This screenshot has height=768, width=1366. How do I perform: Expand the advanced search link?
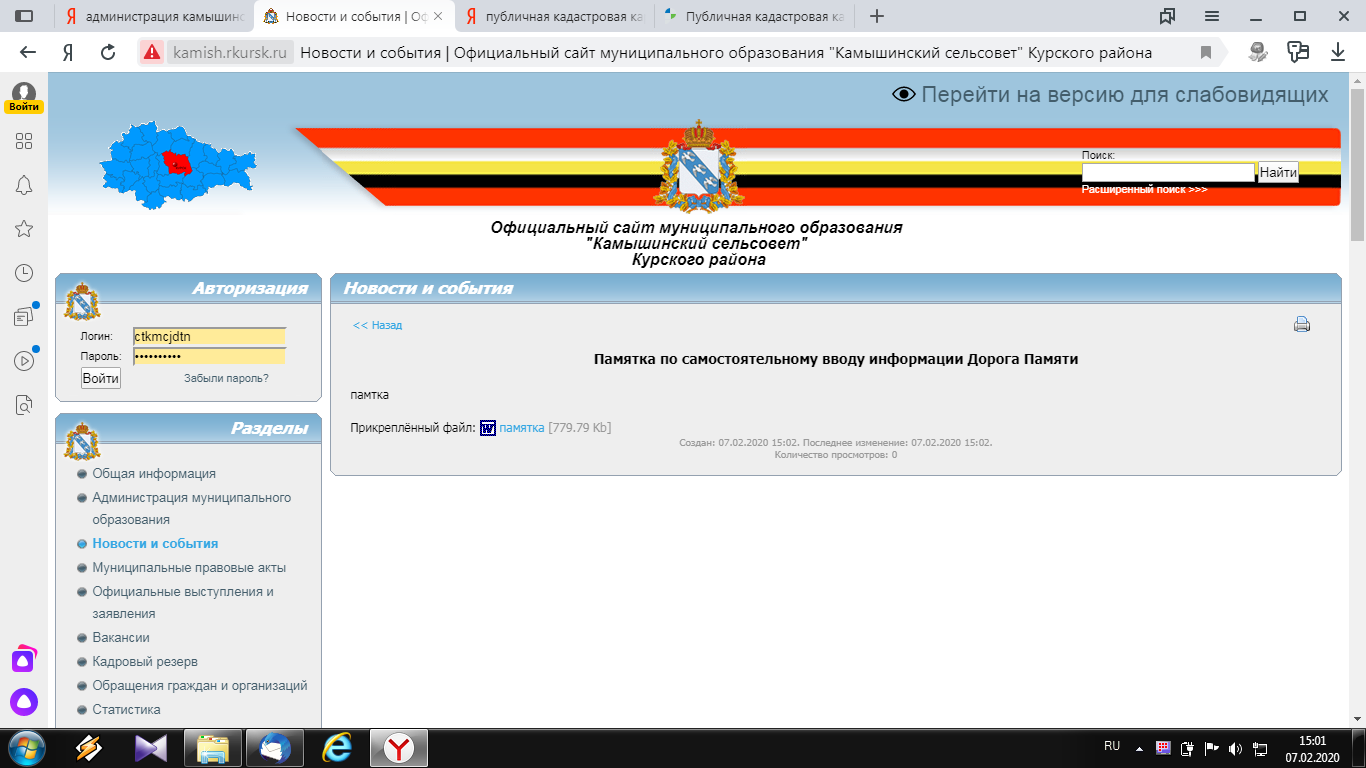pyautogui.click(x=1144, y=189)
